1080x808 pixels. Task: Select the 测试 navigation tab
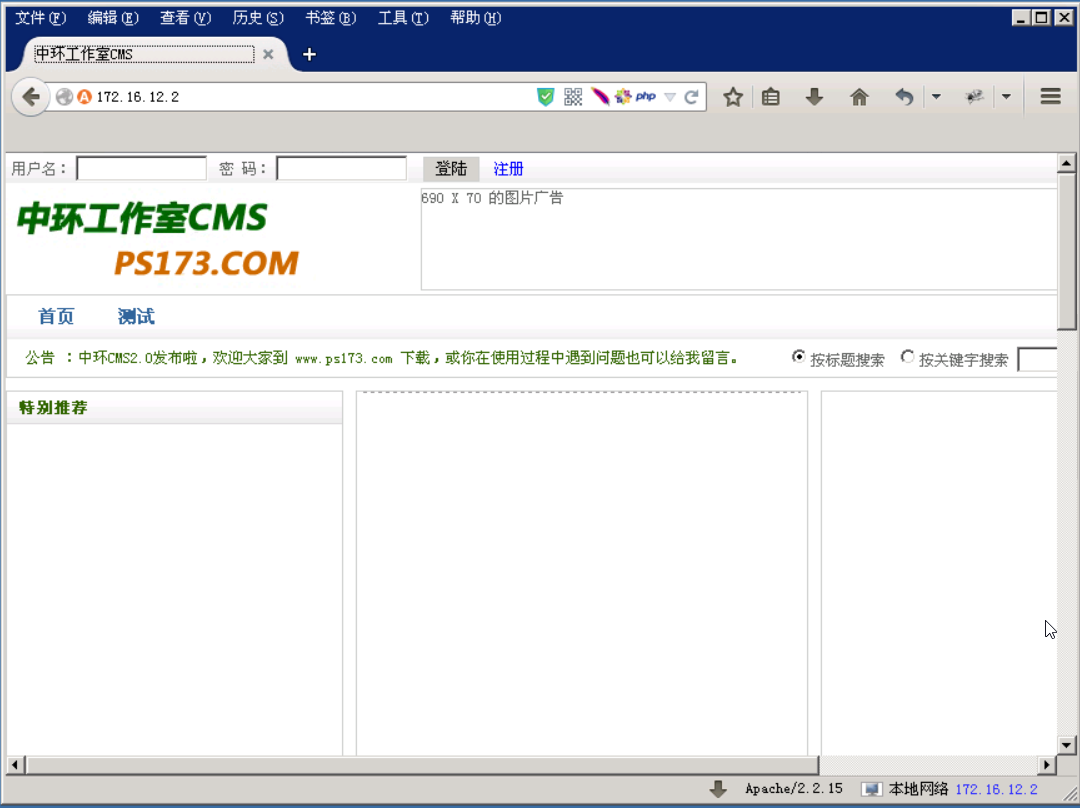[x=135, y=316]
